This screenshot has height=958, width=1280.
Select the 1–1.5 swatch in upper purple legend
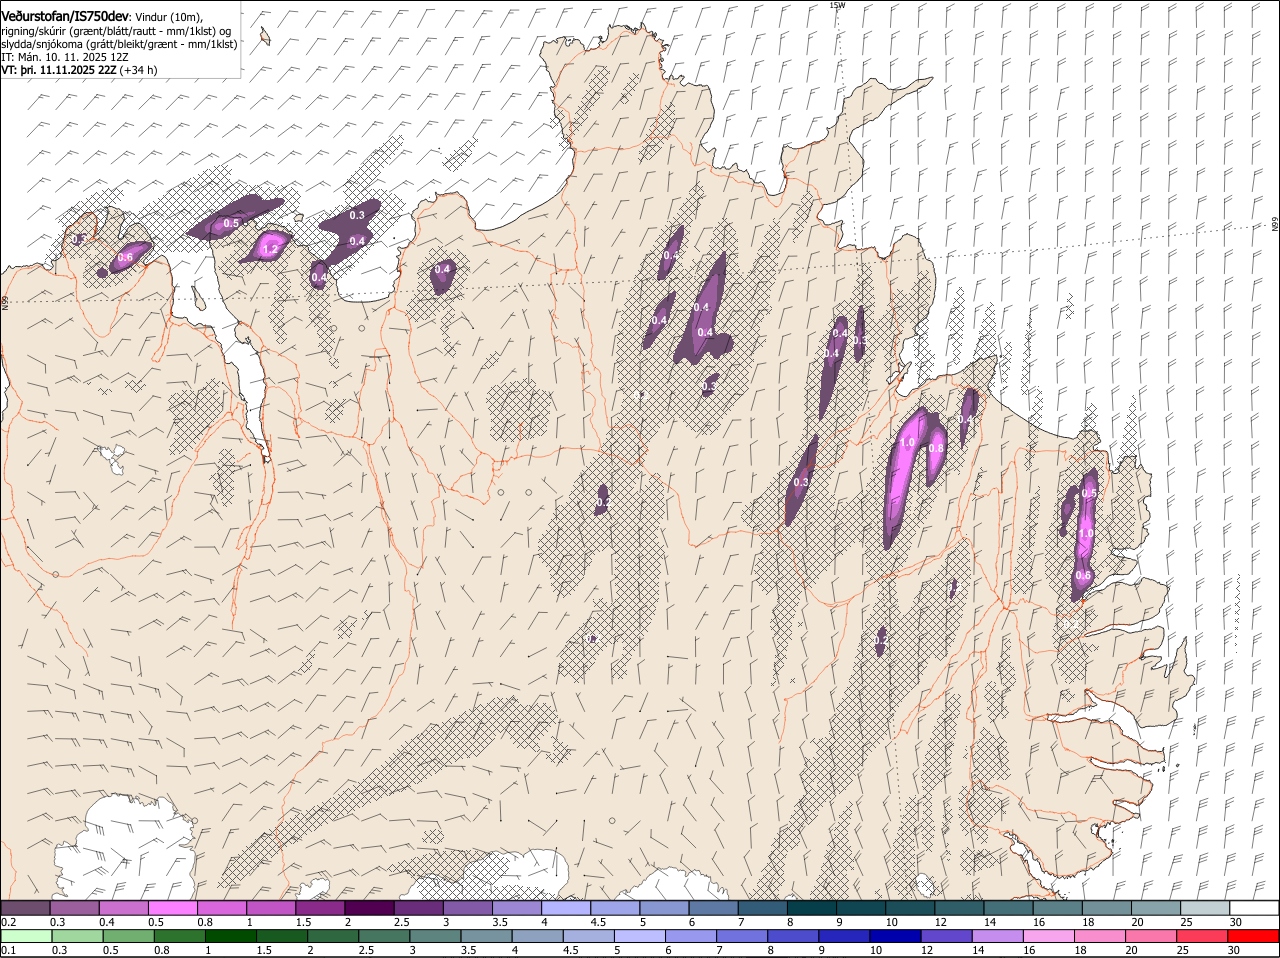271,908
